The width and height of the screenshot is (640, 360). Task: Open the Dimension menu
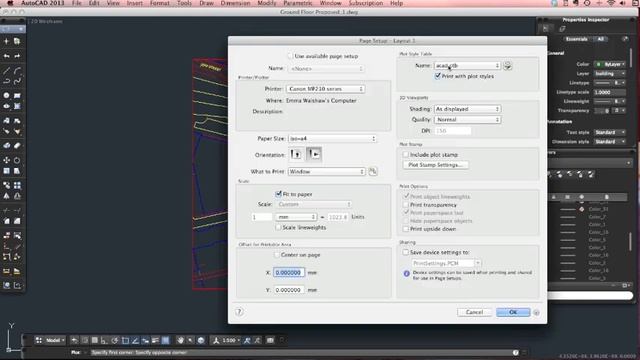coord(235,3)
